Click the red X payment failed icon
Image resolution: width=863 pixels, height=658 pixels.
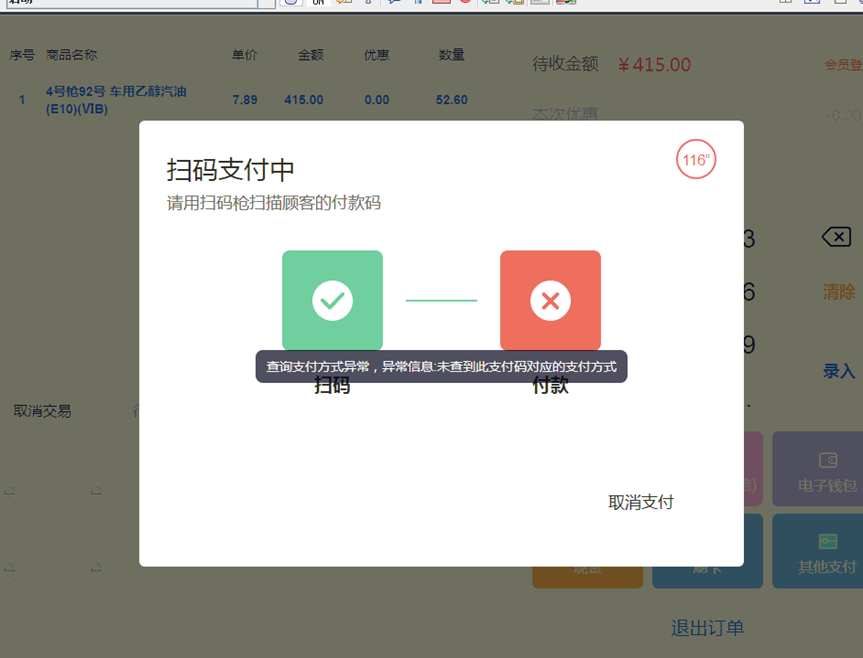coord(550,300)
